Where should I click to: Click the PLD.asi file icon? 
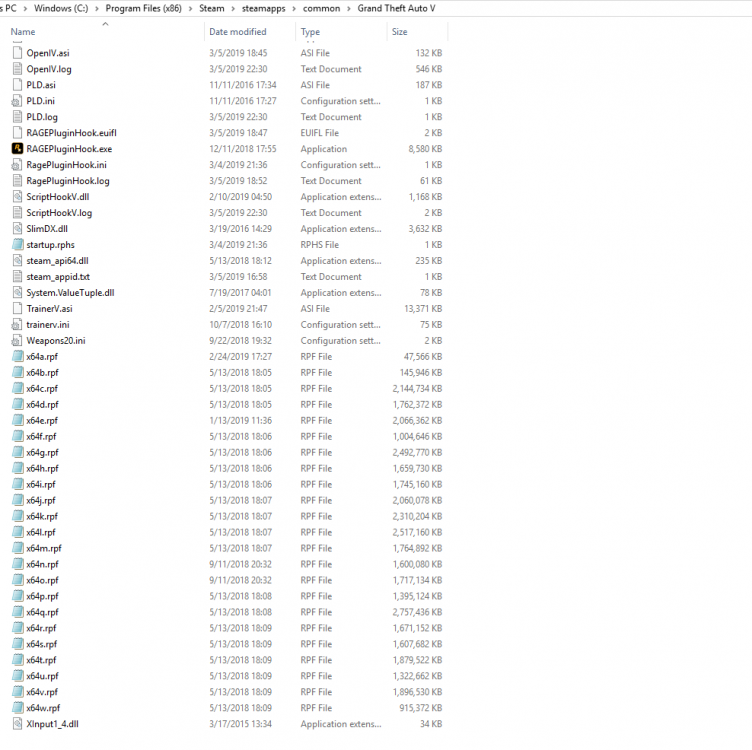pos(17,85)
